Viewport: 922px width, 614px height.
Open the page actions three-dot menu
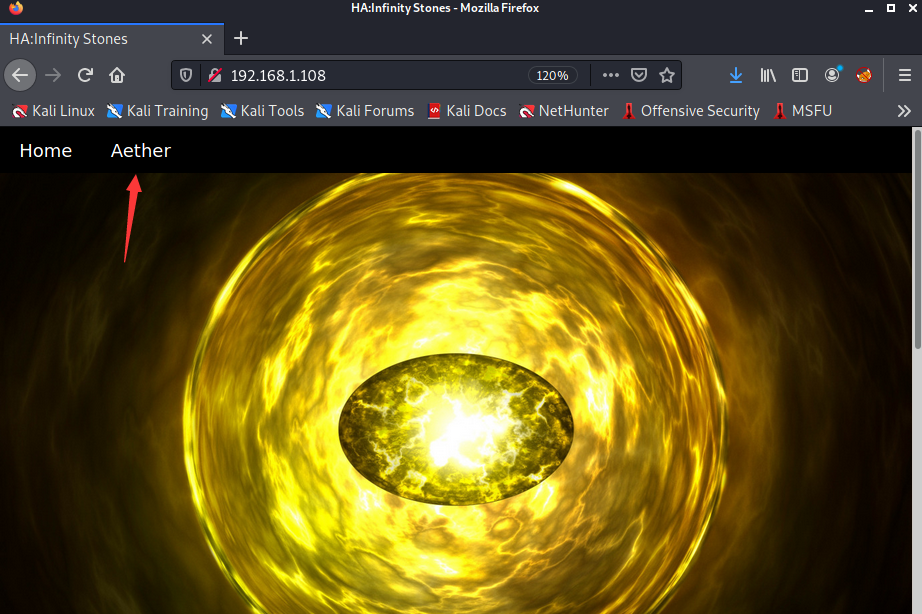pyautogui.click(x=611, y=75)
